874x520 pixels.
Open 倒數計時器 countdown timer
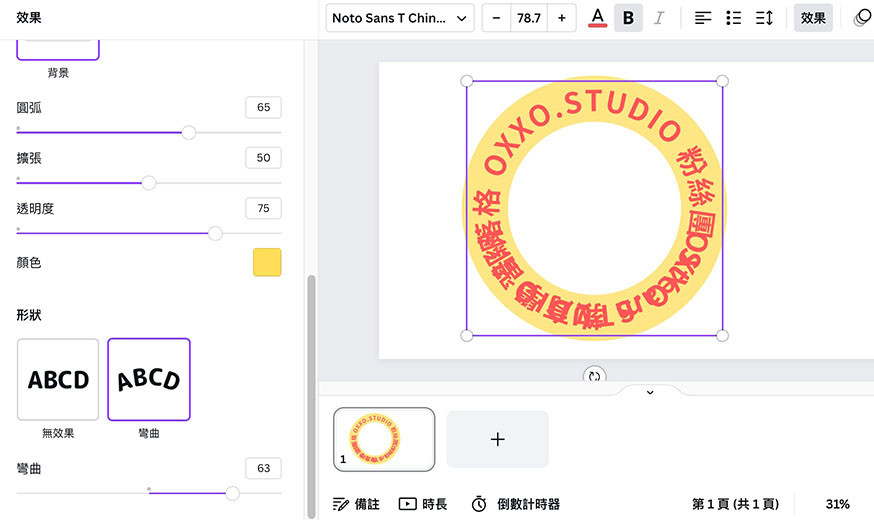[516, 504]
